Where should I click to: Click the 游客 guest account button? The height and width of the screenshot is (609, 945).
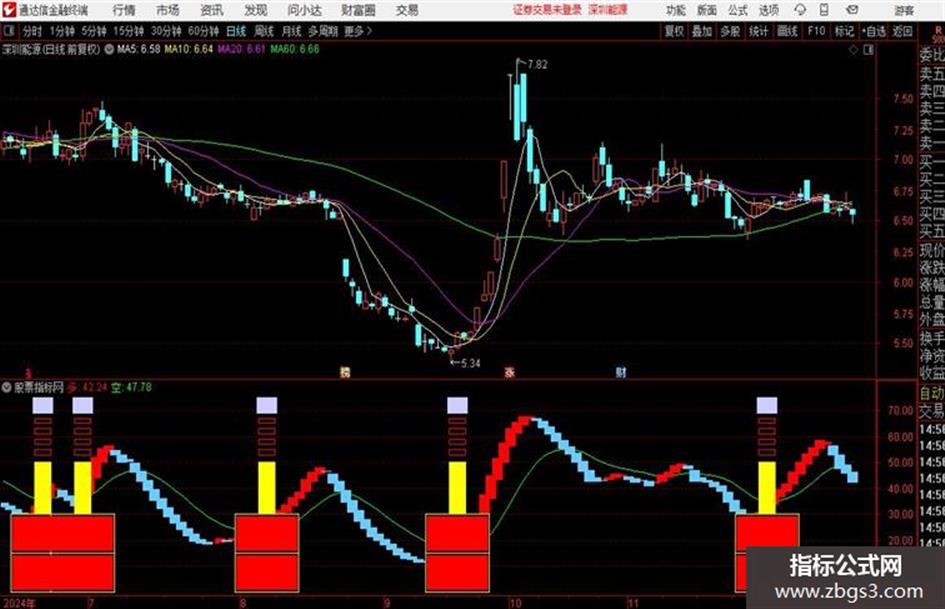click(x=904, y=10)
